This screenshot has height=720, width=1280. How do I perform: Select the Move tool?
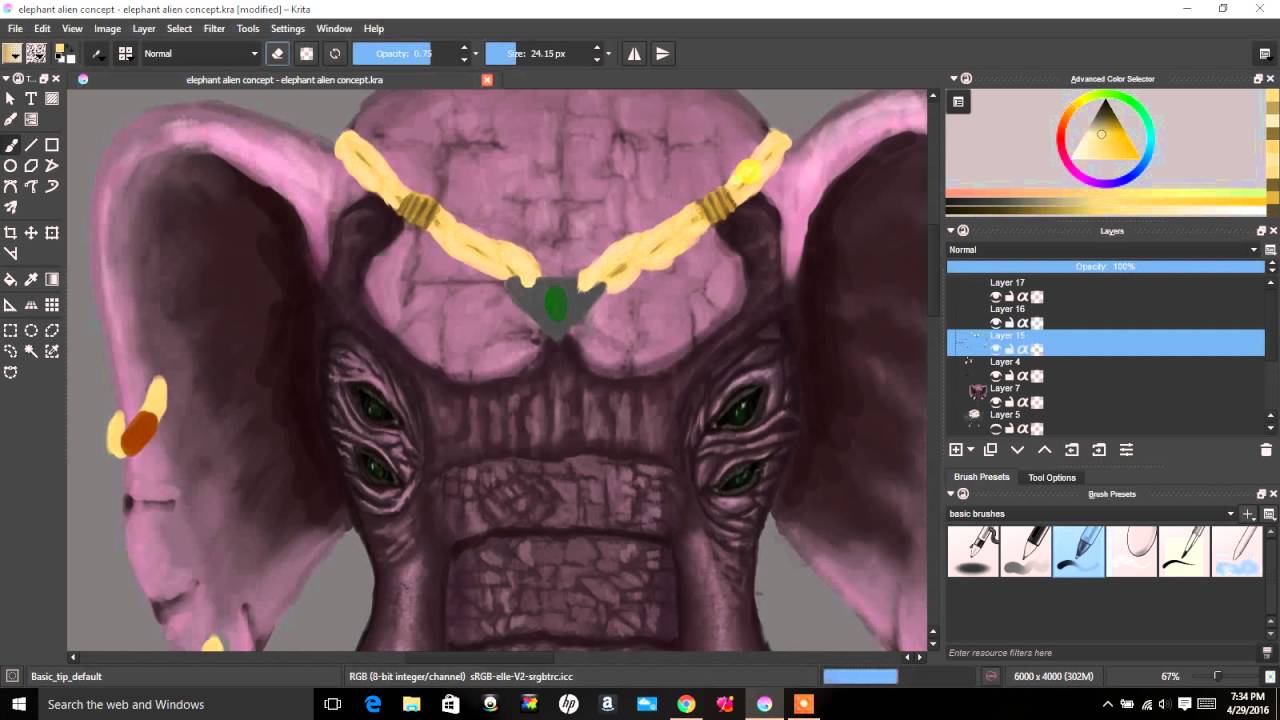31,233
